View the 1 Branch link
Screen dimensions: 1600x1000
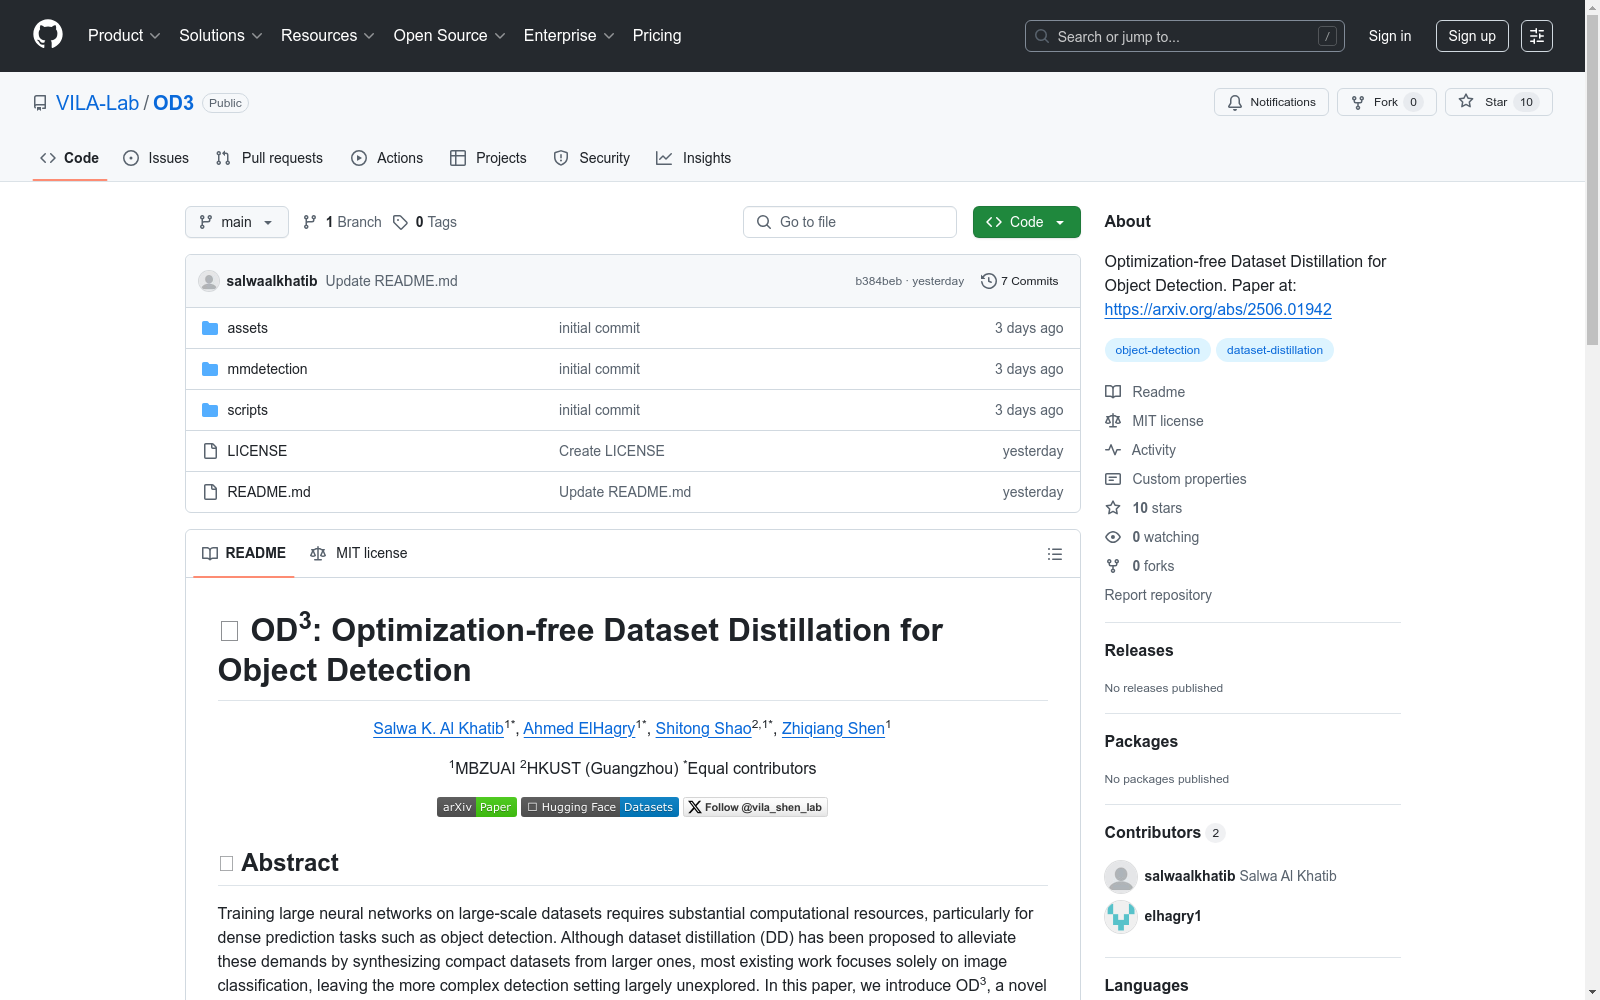pyautogui.click(x=342, y=222)
